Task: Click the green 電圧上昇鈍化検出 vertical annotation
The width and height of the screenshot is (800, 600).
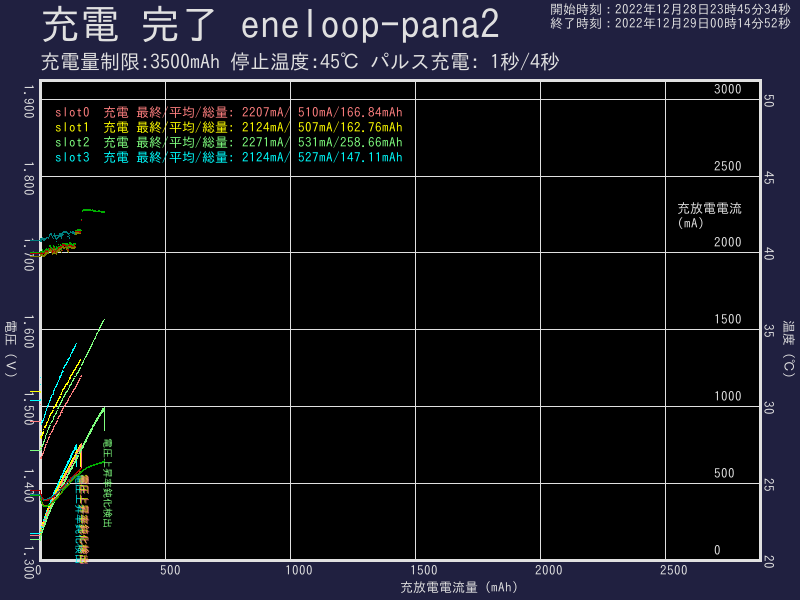Action: coord(108,482)
